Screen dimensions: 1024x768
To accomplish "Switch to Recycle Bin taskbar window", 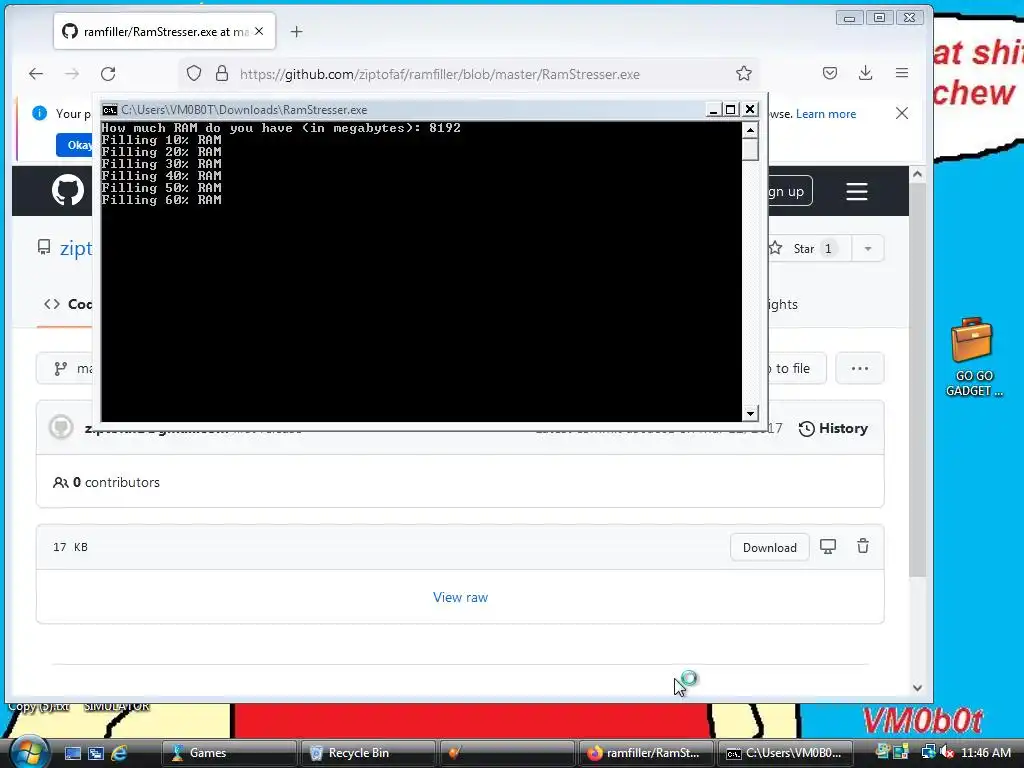I will point(368,753).
